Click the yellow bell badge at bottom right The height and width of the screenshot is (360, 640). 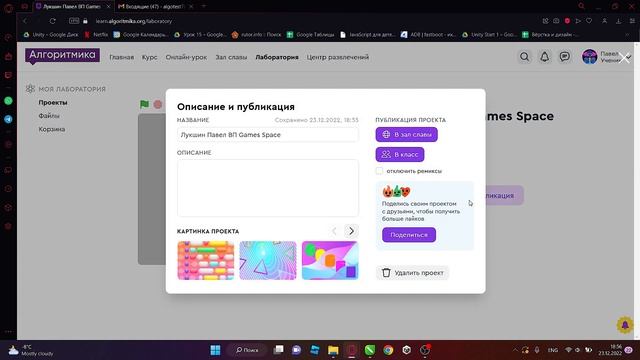[625, 325]
